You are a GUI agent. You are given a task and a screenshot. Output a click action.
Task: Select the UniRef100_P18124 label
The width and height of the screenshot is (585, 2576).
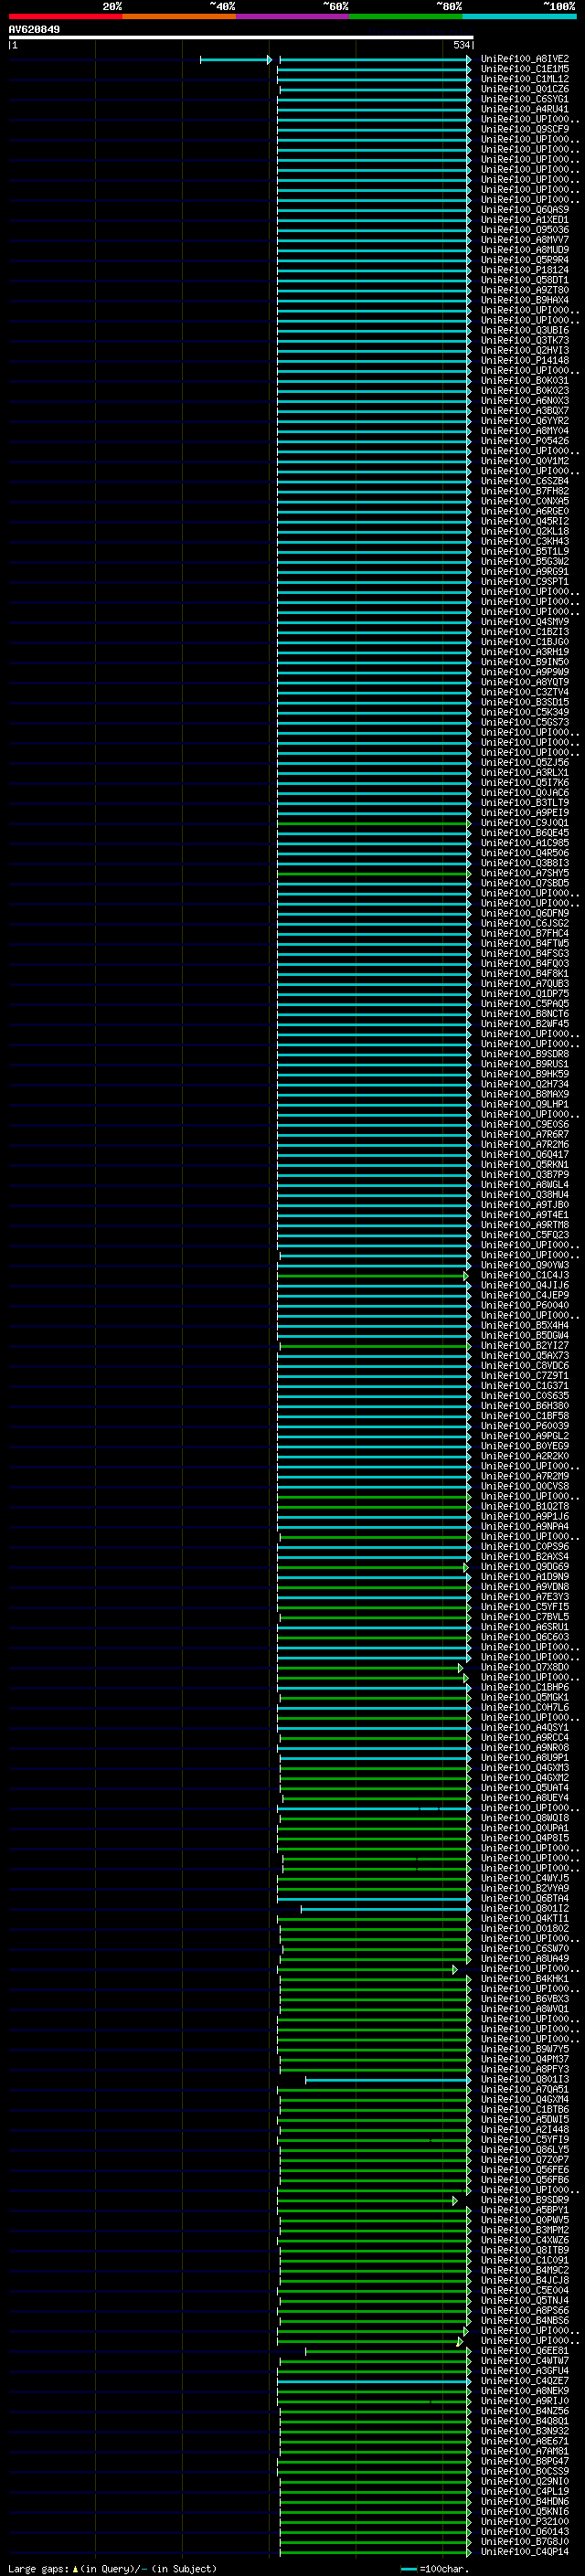[x=524, y=270]
